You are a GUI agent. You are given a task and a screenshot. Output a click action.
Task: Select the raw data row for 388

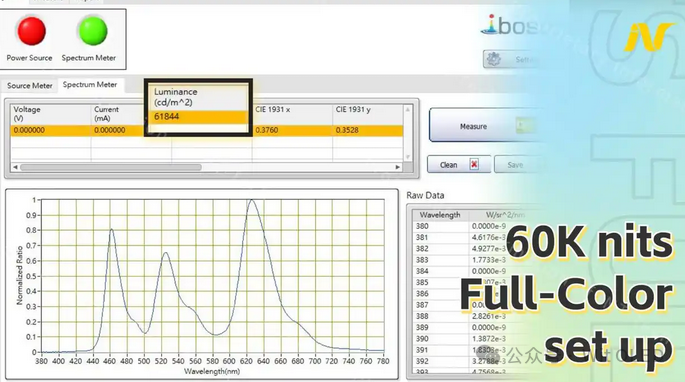pos(467,316)
